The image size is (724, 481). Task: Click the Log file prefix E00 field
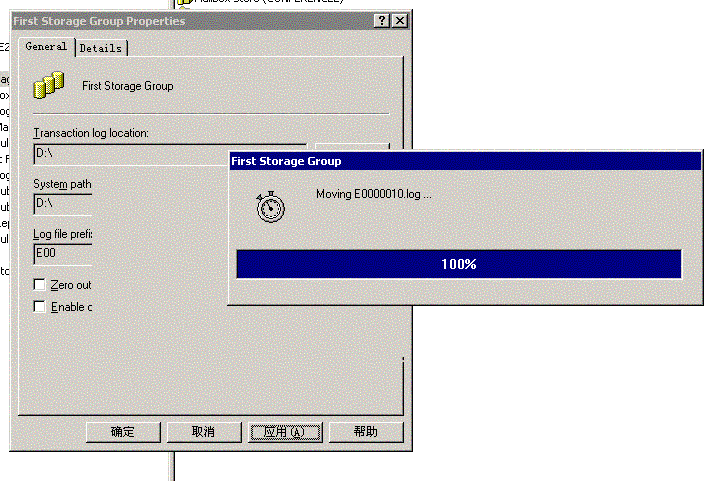(62, 253)
